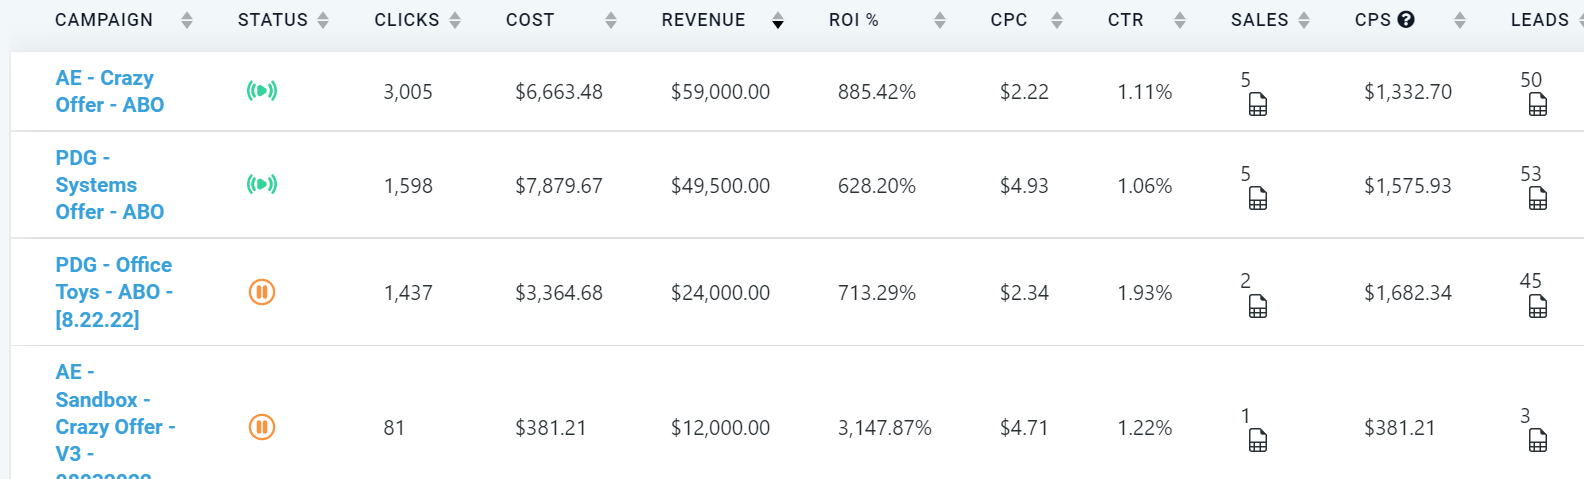
Task: Sort table by ROI % column
Action: click(939, 20)
